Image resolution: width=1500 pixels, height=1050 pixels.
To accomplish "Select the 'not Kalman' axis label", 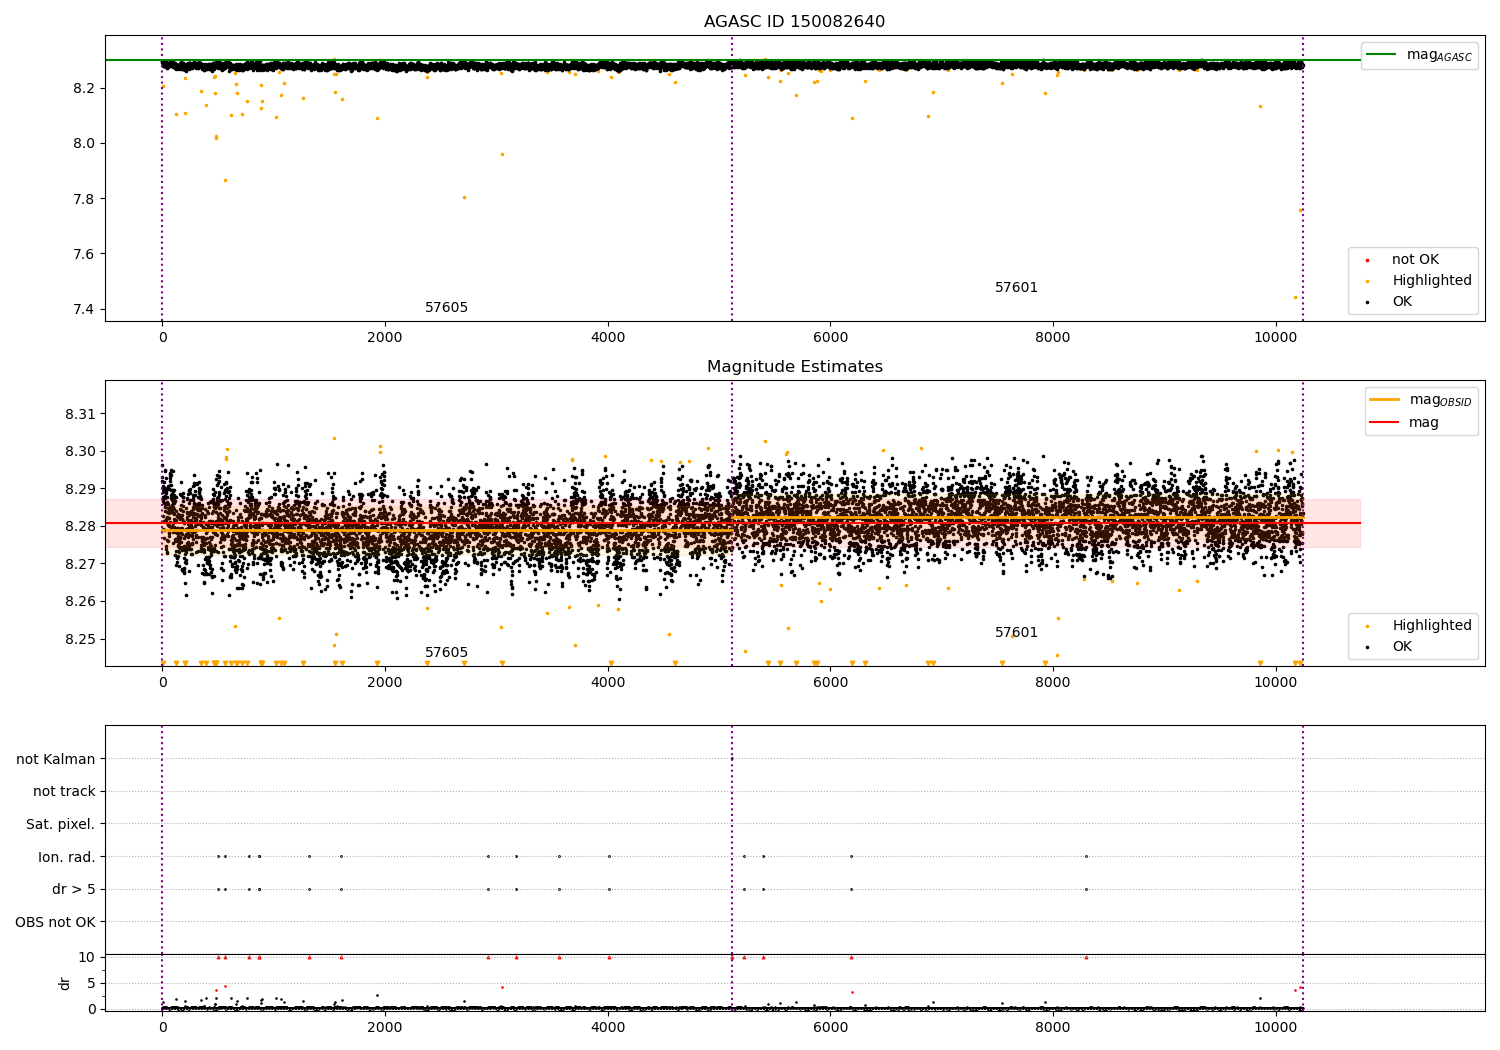I will coord(56,760).
